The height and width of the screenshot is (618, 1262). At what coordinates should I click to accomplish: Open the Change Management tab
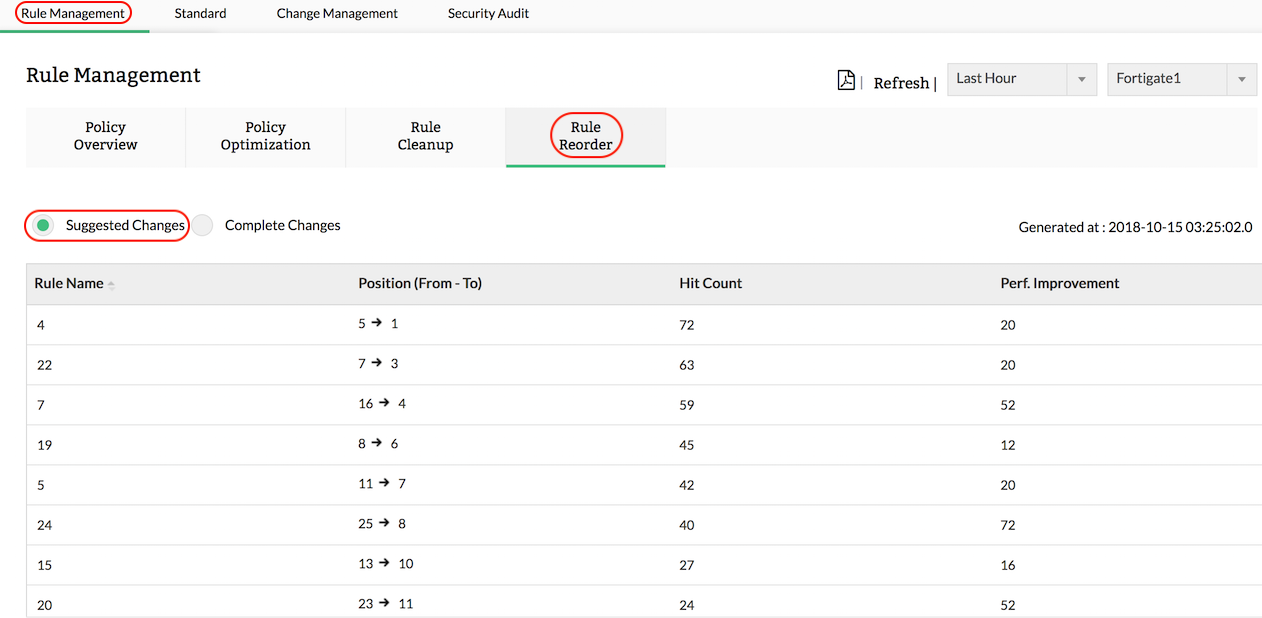336,13
